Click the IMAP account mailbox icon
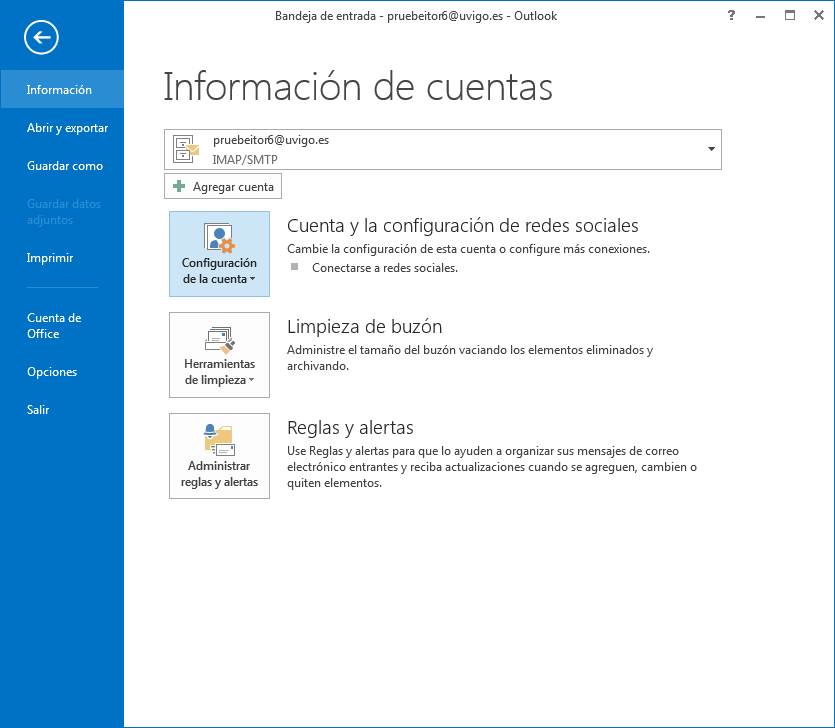 point(187,149)
